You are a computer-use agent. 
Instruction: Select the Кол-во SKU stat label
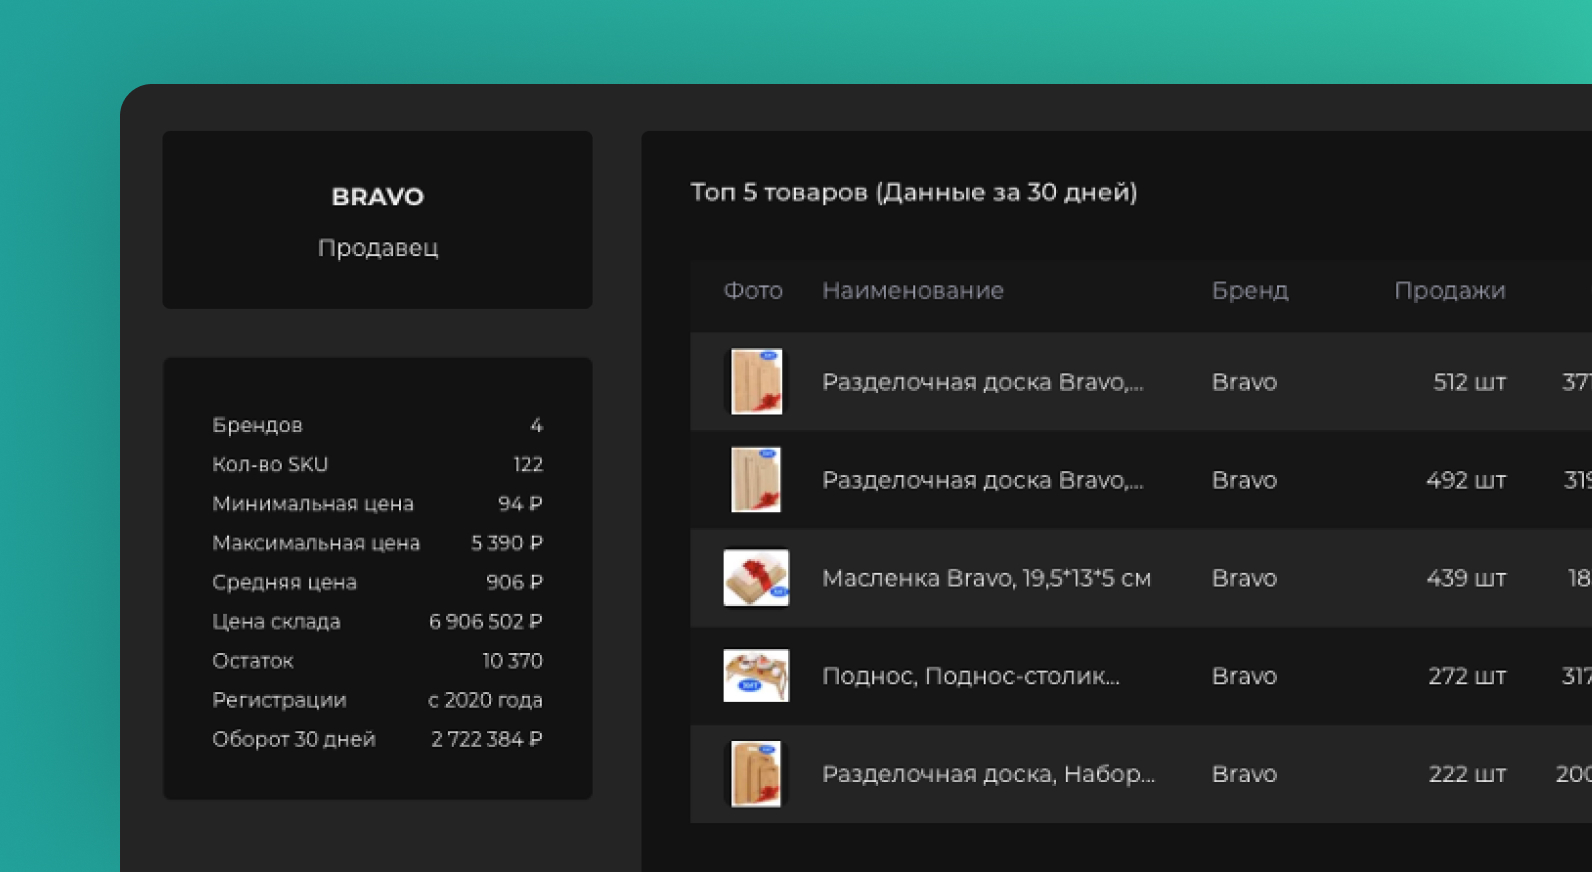[x=270, y=464]
